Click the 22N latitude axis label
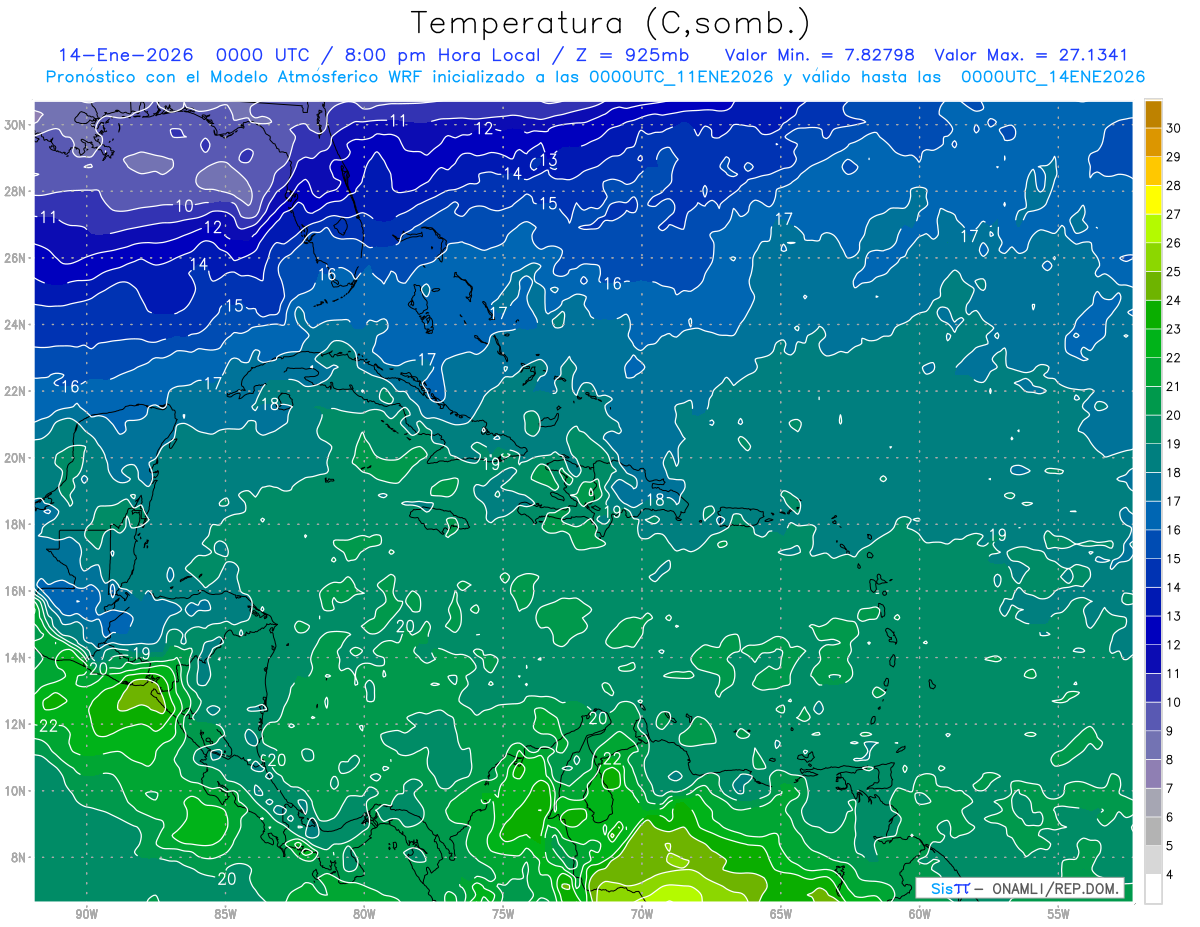1200x927 pixels. click(14, 391)
